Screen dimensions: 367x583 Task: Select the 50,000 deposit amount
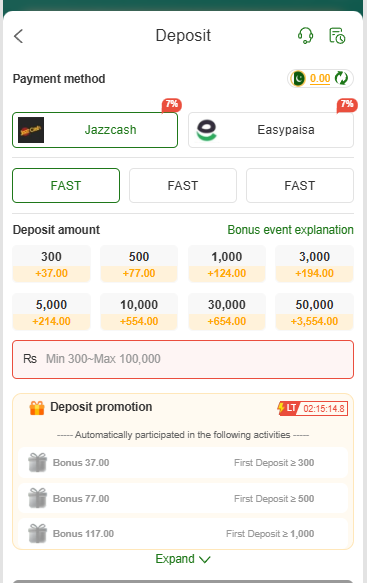click(x=314, y=312)
